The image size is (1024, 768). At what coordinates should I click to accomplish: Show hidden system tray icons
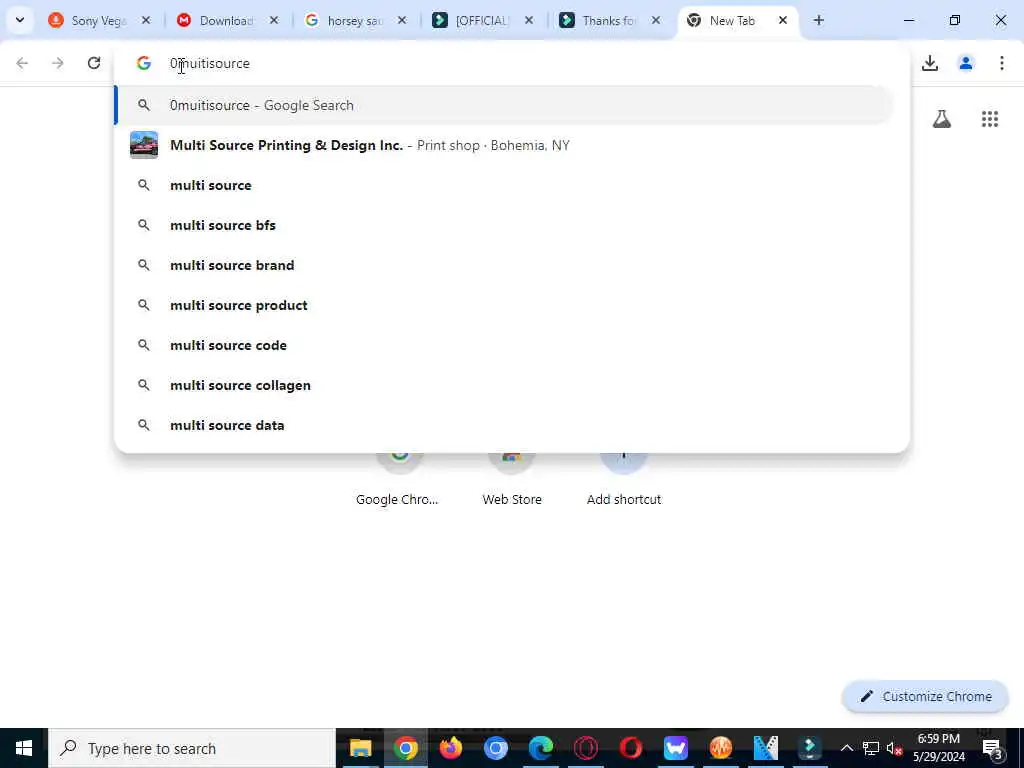[846, 748]
